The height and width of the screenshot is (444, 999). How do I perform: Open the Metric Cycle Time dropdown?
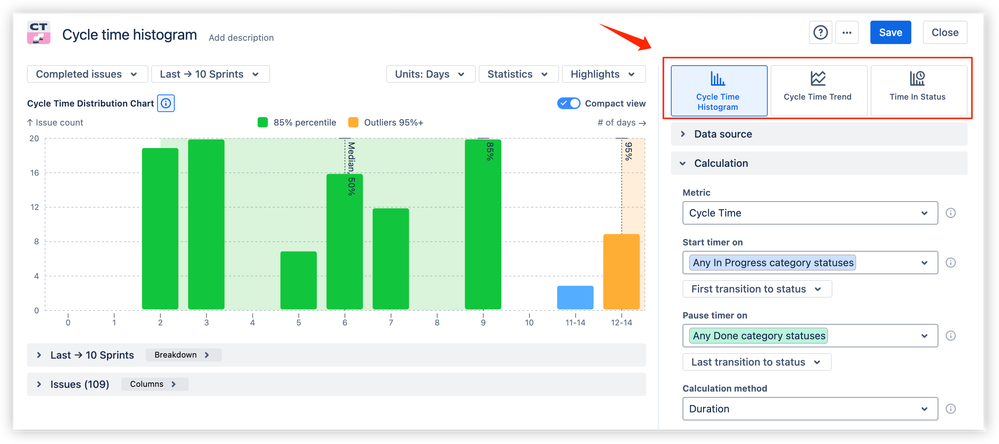tap(810, 213)
